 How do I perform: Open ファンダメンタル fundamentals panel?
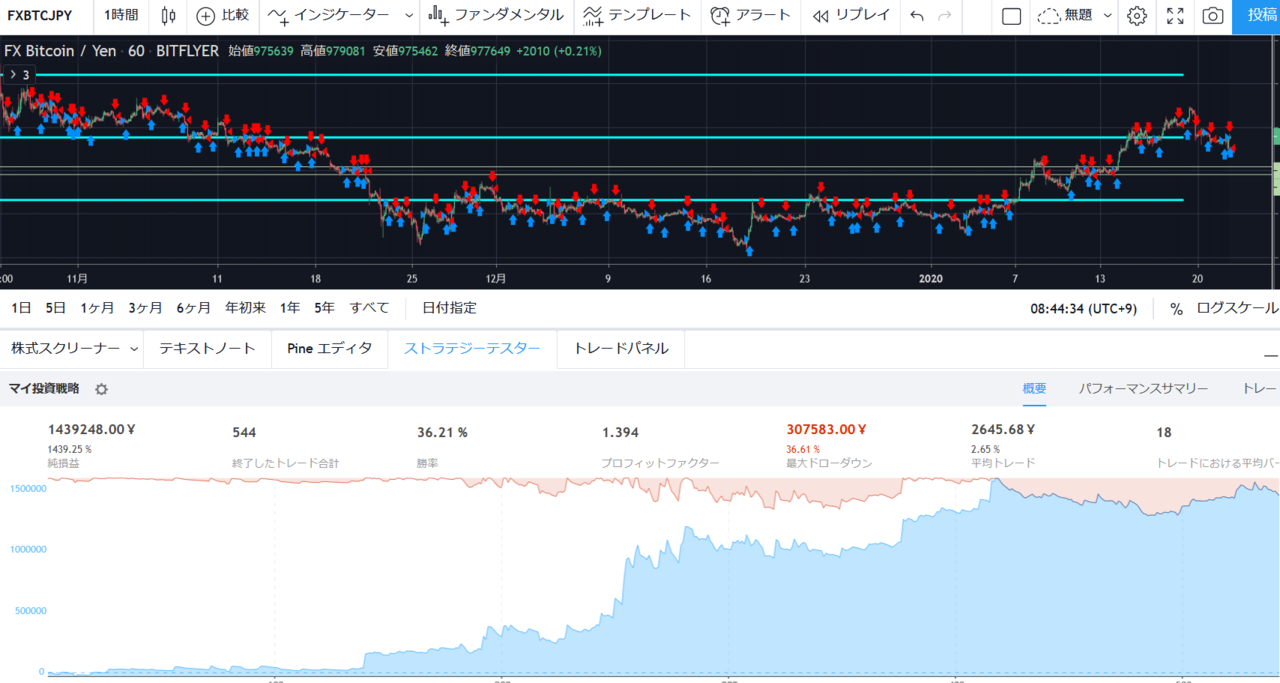click(495, 16)
